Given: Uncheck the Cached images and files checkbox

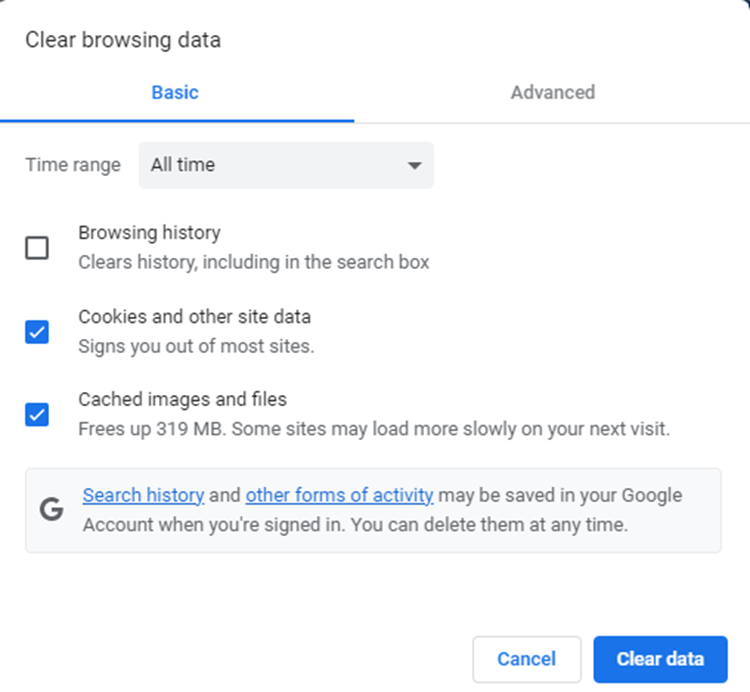Looking at the screenshot, I should [37, 414].
